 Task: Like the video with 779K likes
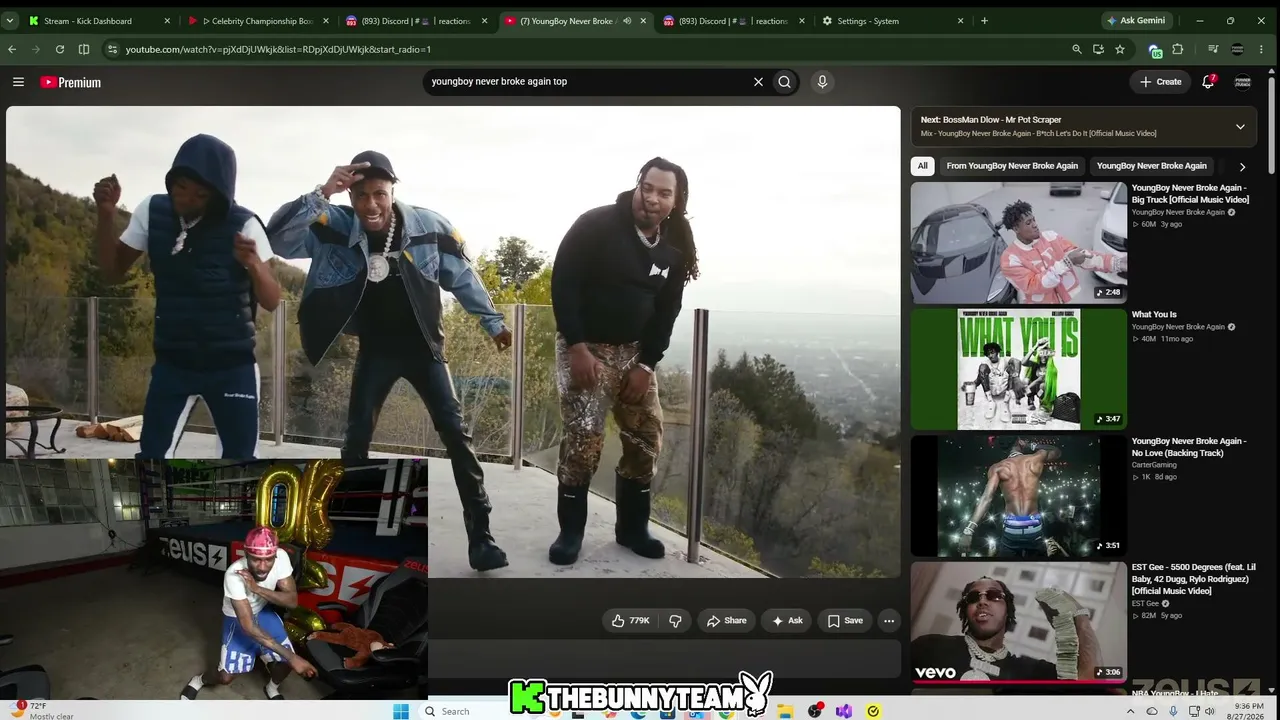click(x=631, y=621)
